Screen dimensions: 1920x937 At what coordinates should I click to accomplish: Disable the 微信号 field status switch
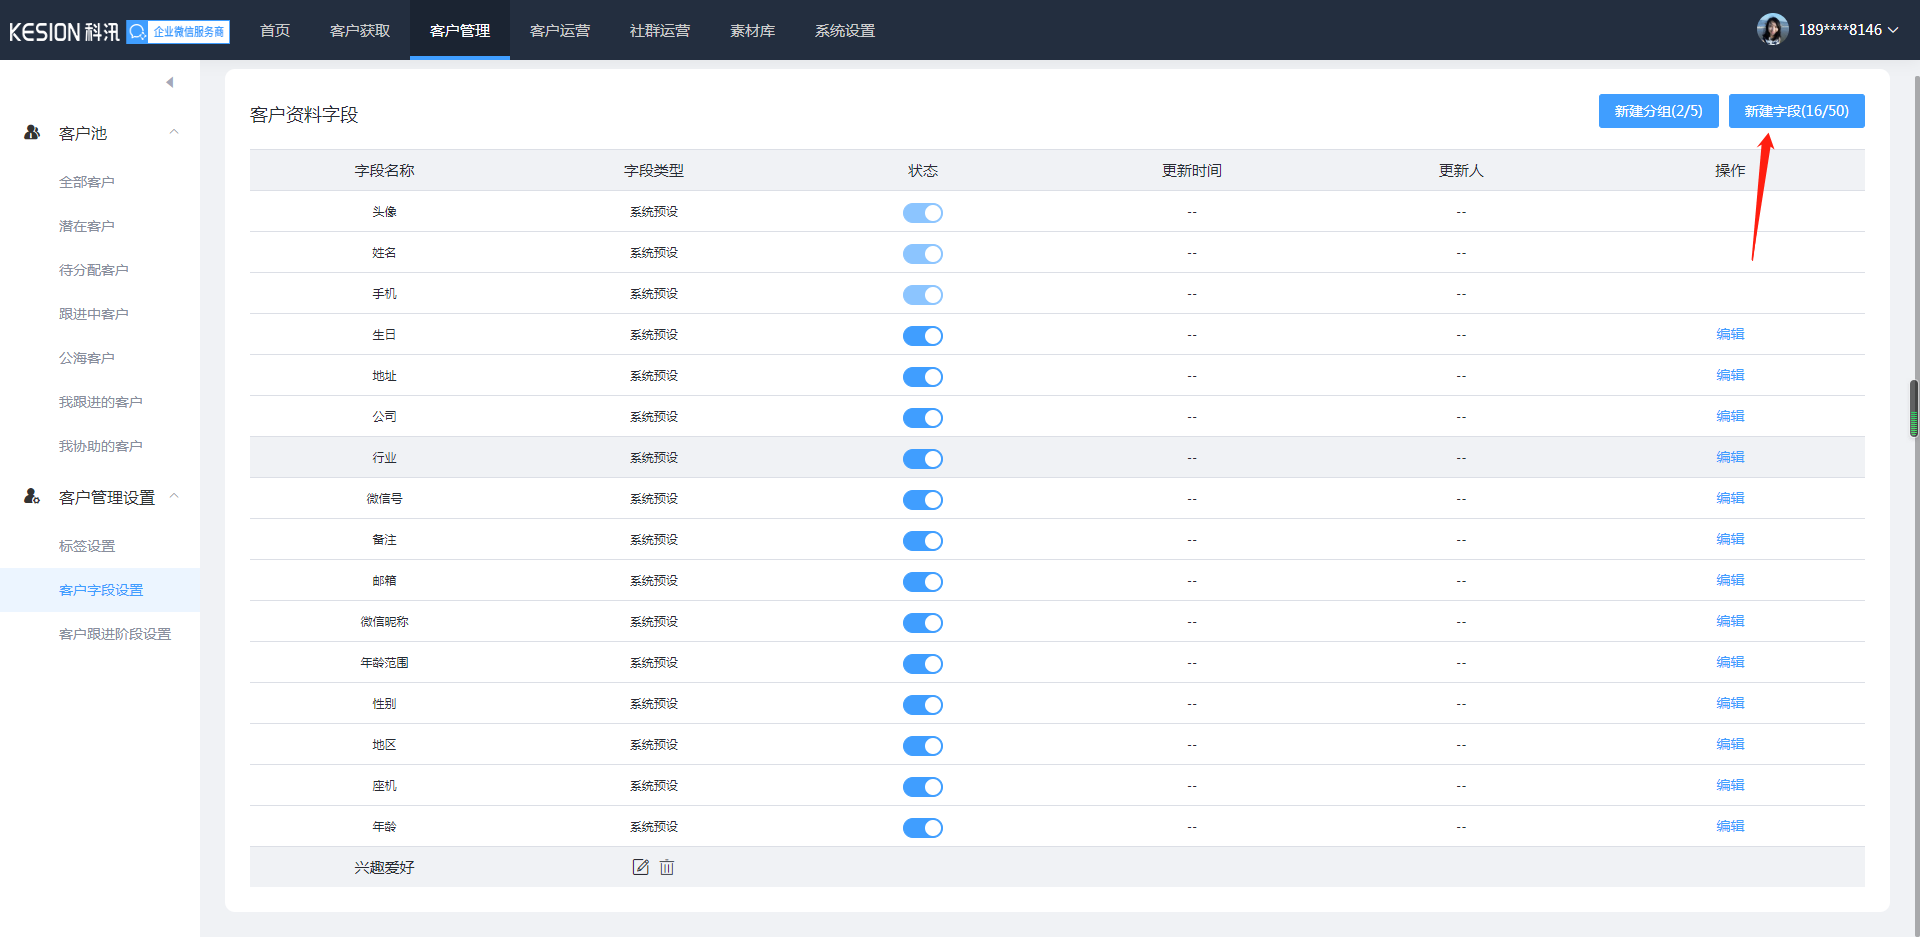click(922, 500)
